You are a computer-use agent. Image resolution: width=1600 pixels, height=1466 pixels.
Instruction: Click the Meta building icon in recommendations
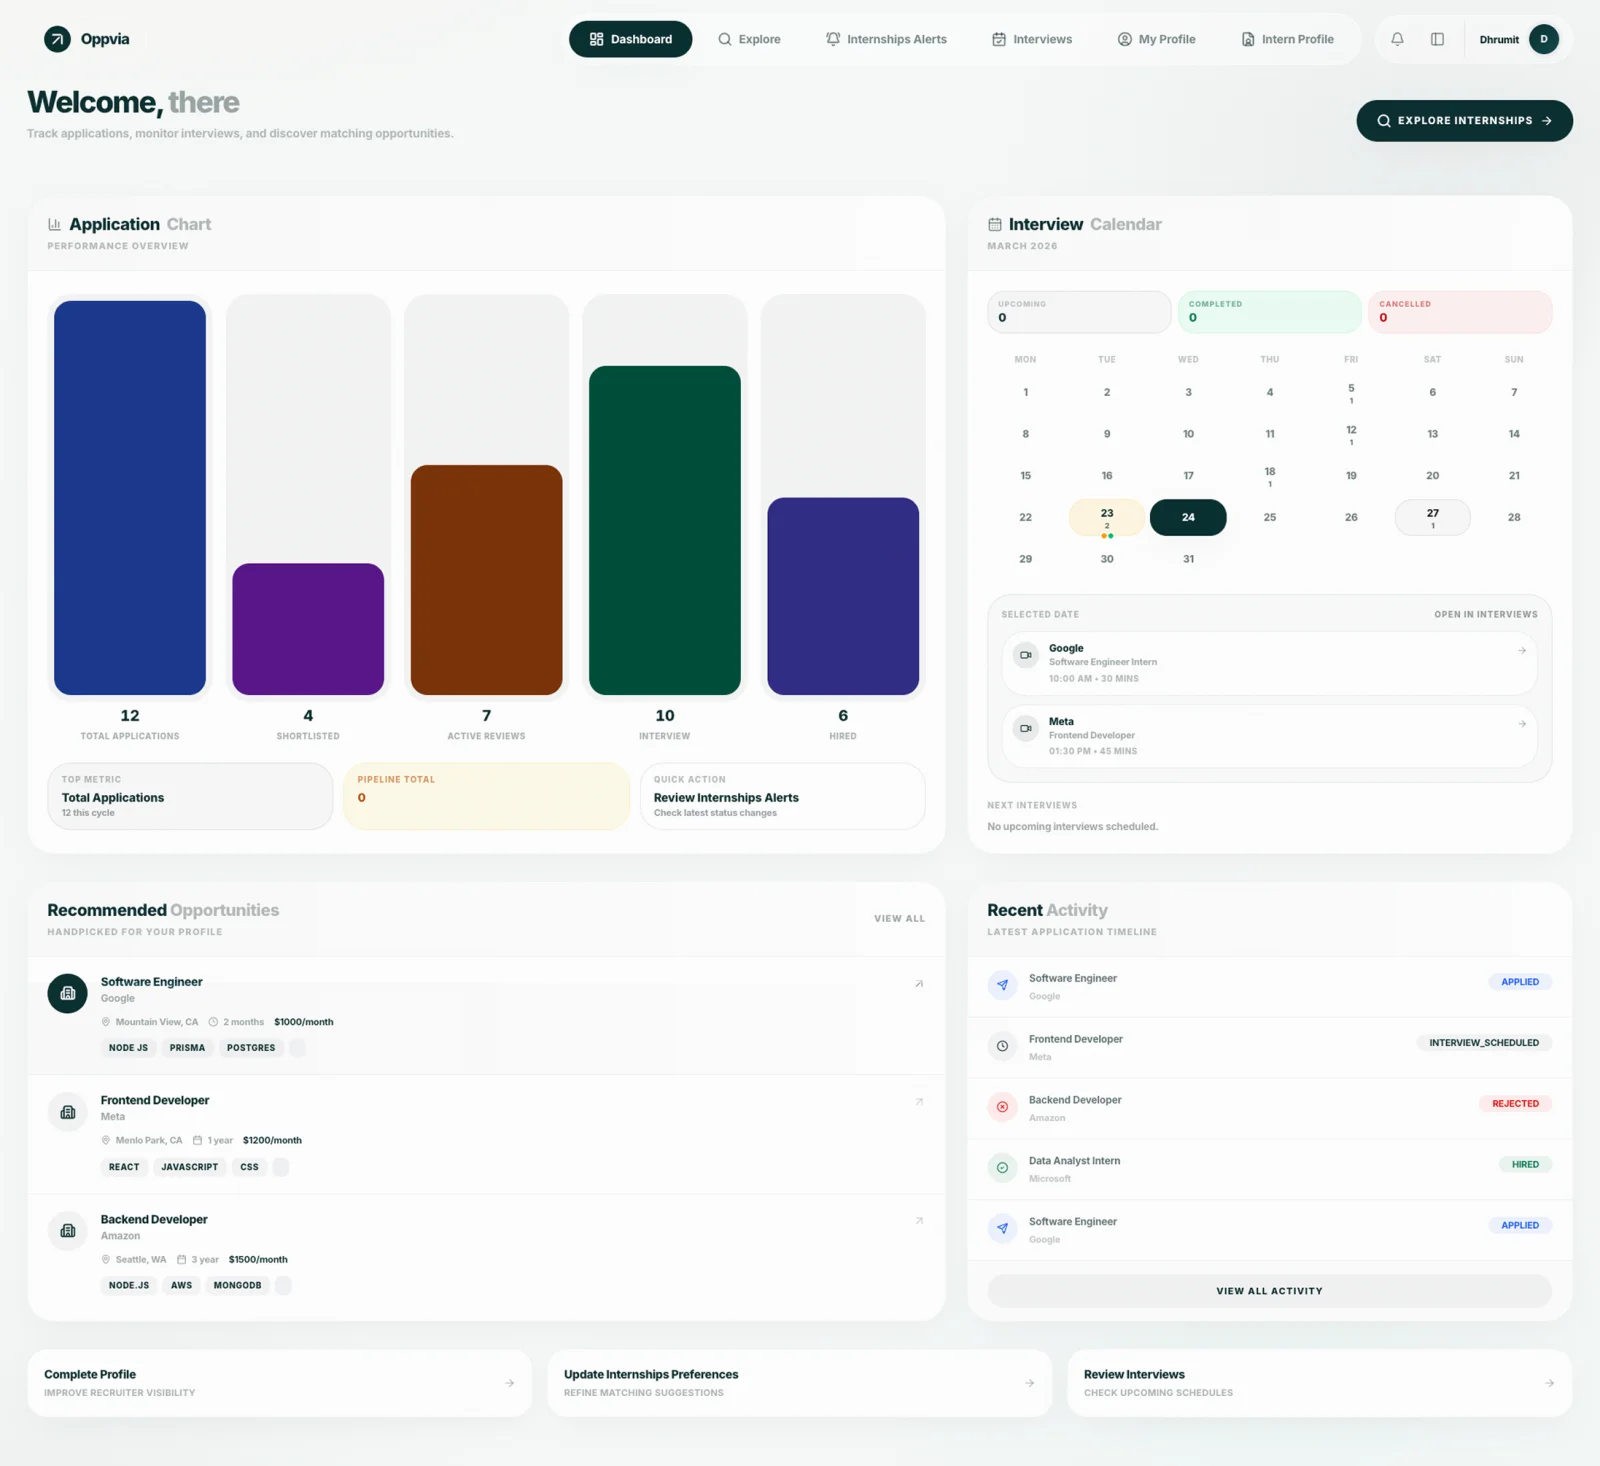[x=68, y=1112]
